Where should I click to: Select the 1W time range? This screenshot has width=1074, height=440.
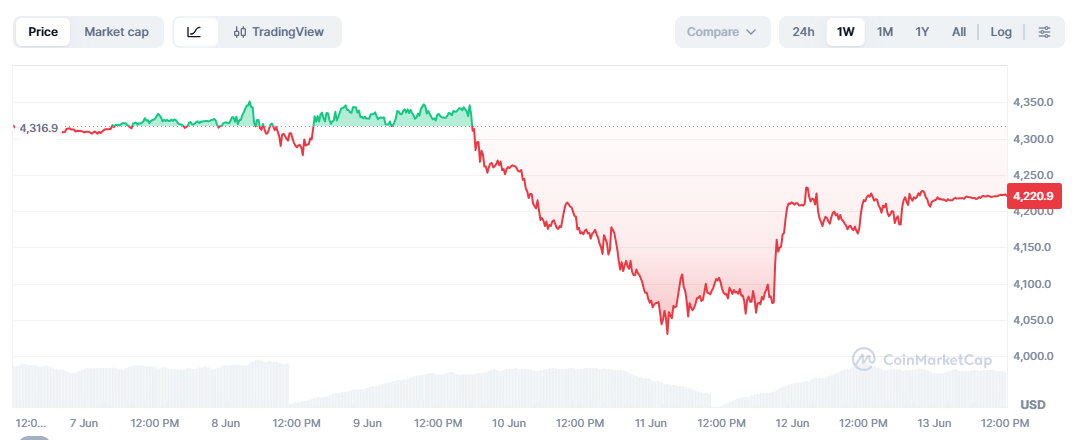click(x=846, y=32)
